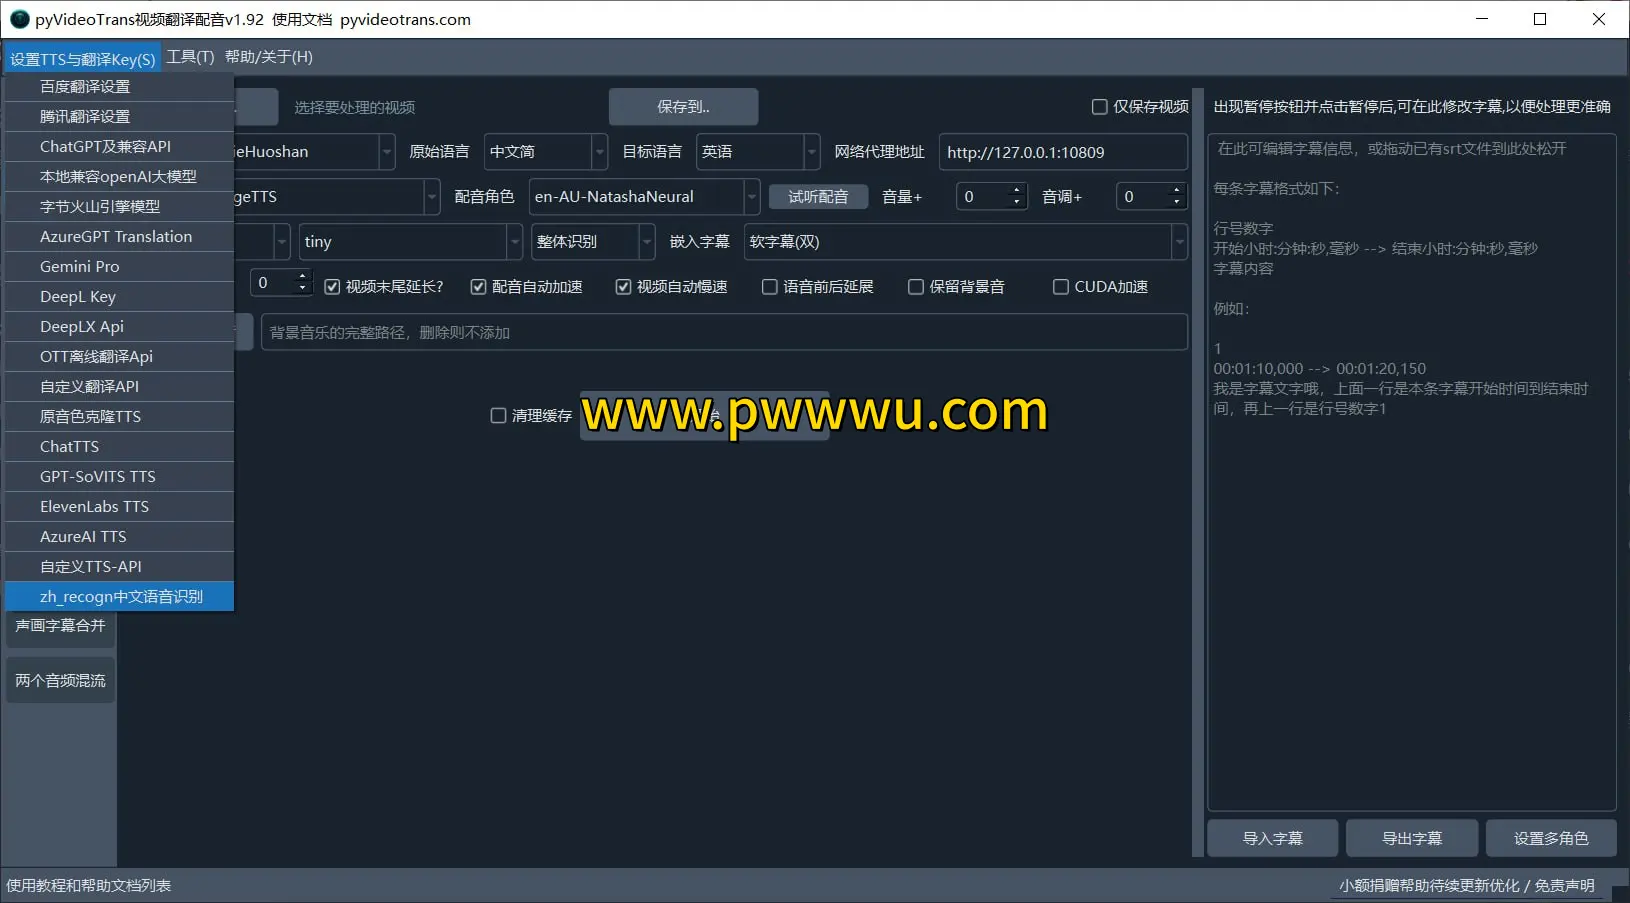This screenshot has height=903, width=1630.
Task: Open the 软字幕(双) subtitle type dropdown
Action: pyautogui.click(x=1179, y=242)
